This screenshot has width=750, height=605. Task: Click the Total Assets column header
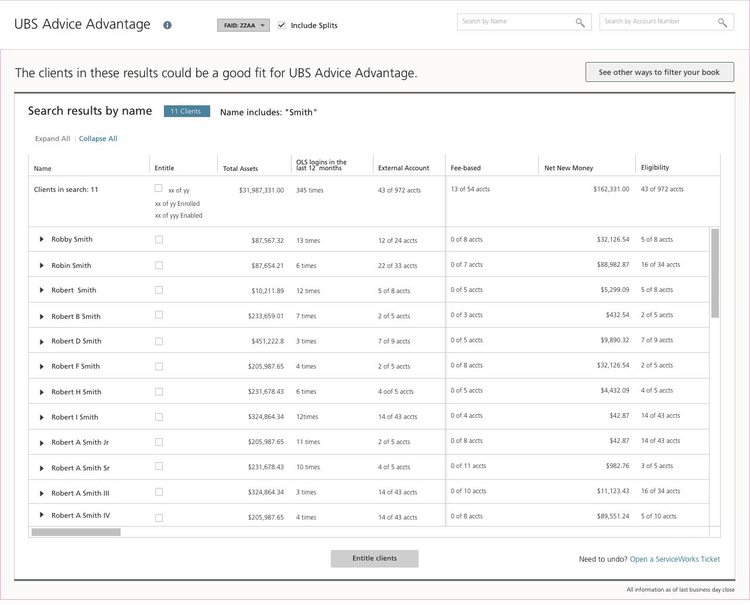[x=240, y=168]
